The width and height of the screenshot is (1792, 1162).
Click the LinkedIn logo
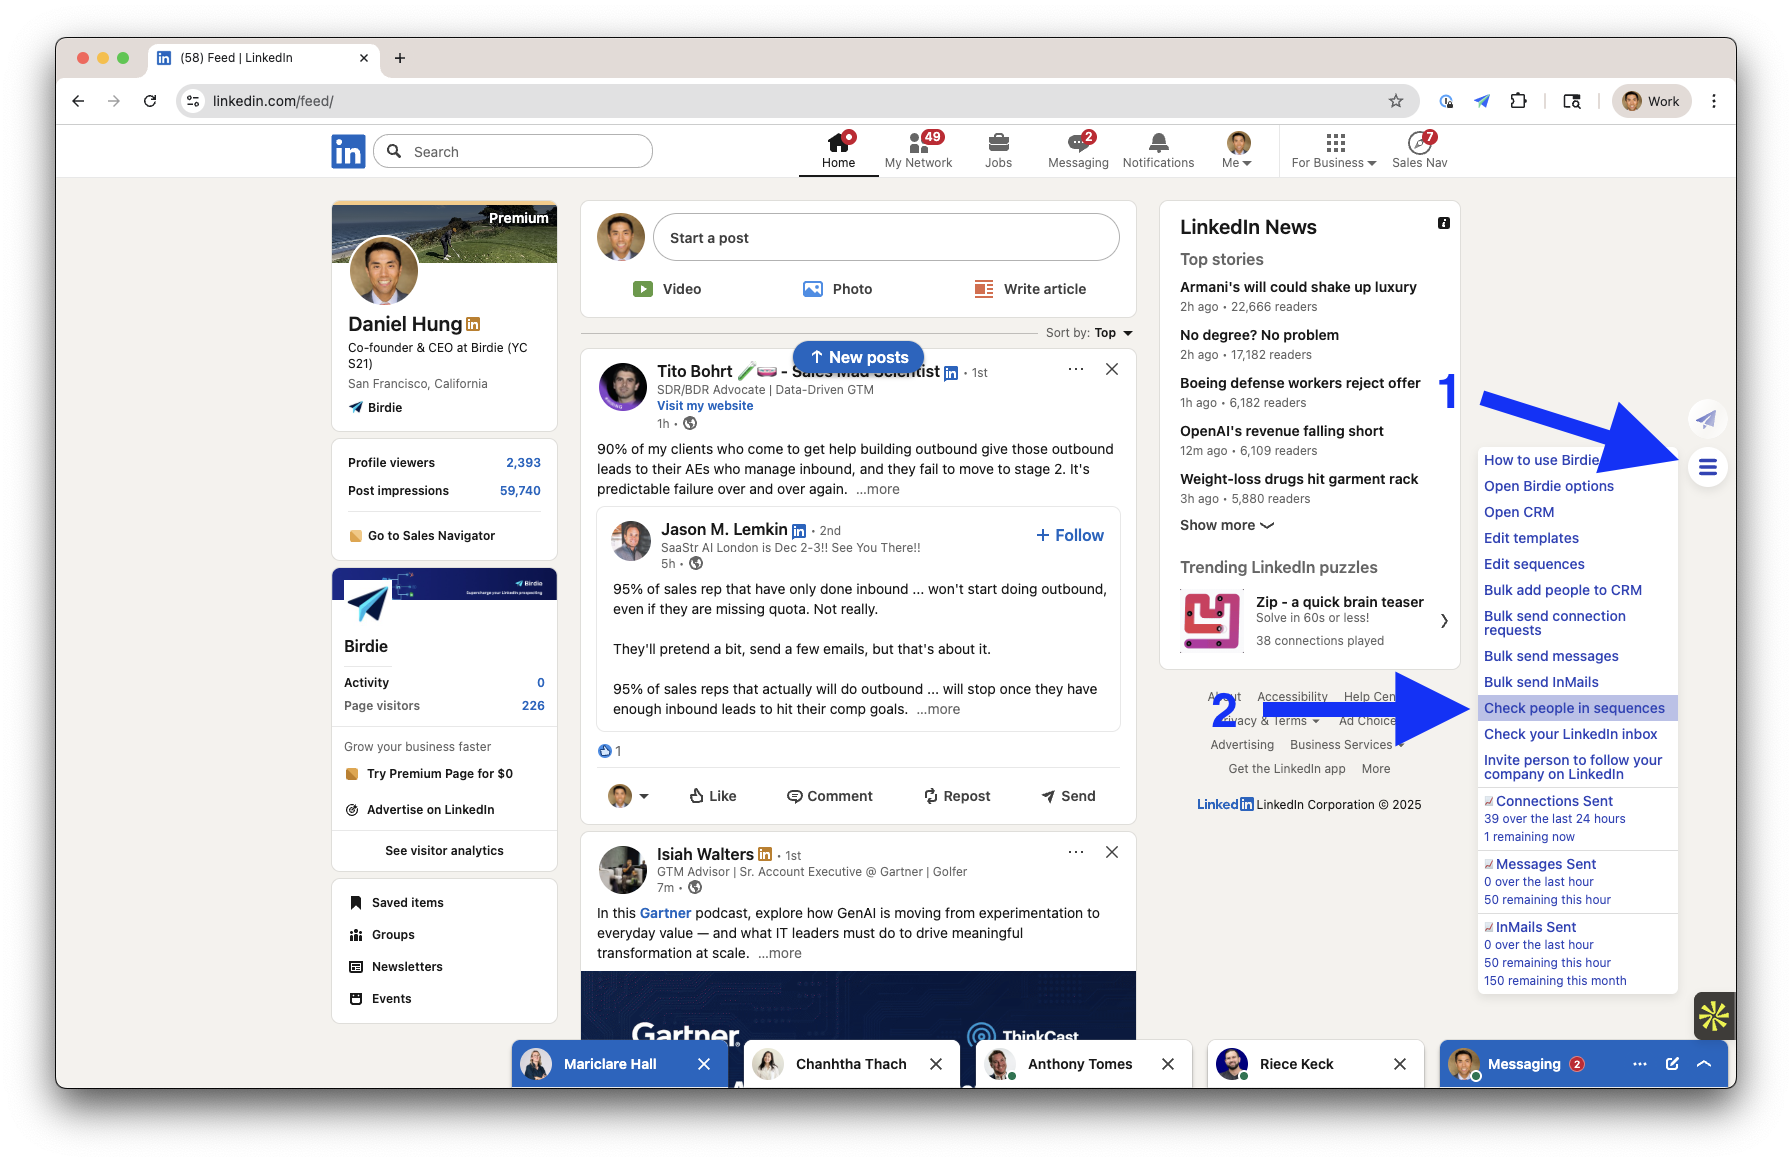click(348, 152)
